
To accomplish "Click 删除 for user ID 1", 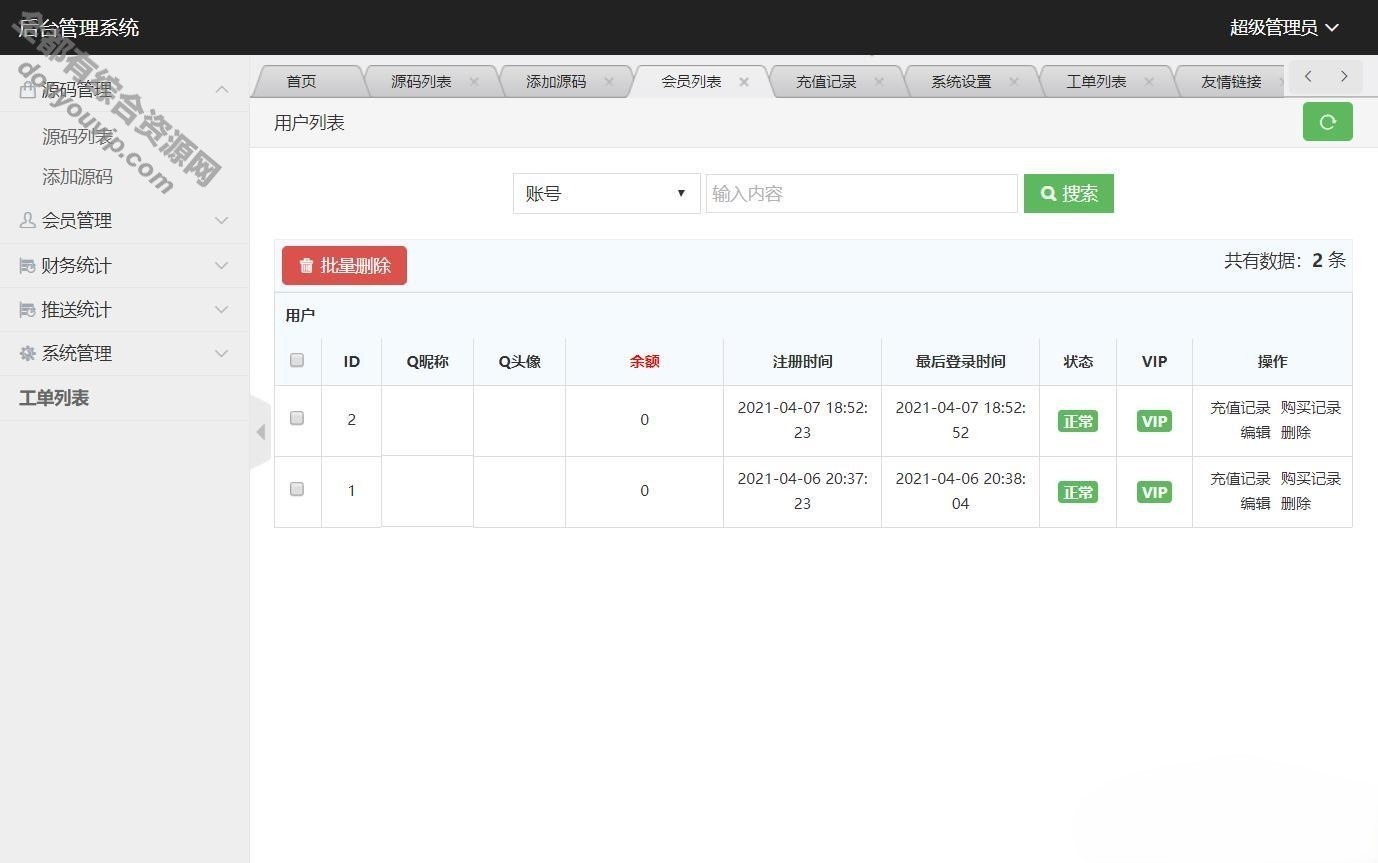I will [x=1296, y=503].
